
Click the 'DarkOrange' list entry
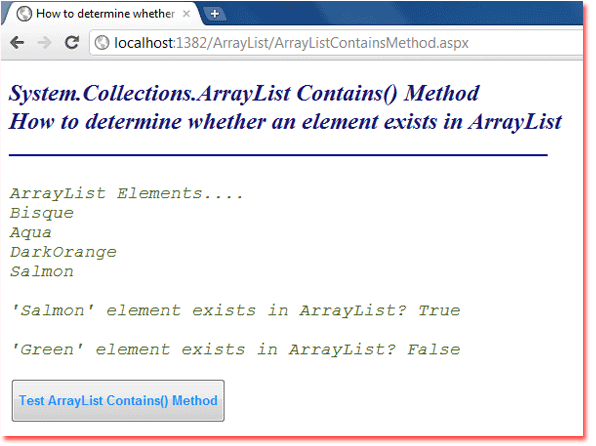[63, 252]
